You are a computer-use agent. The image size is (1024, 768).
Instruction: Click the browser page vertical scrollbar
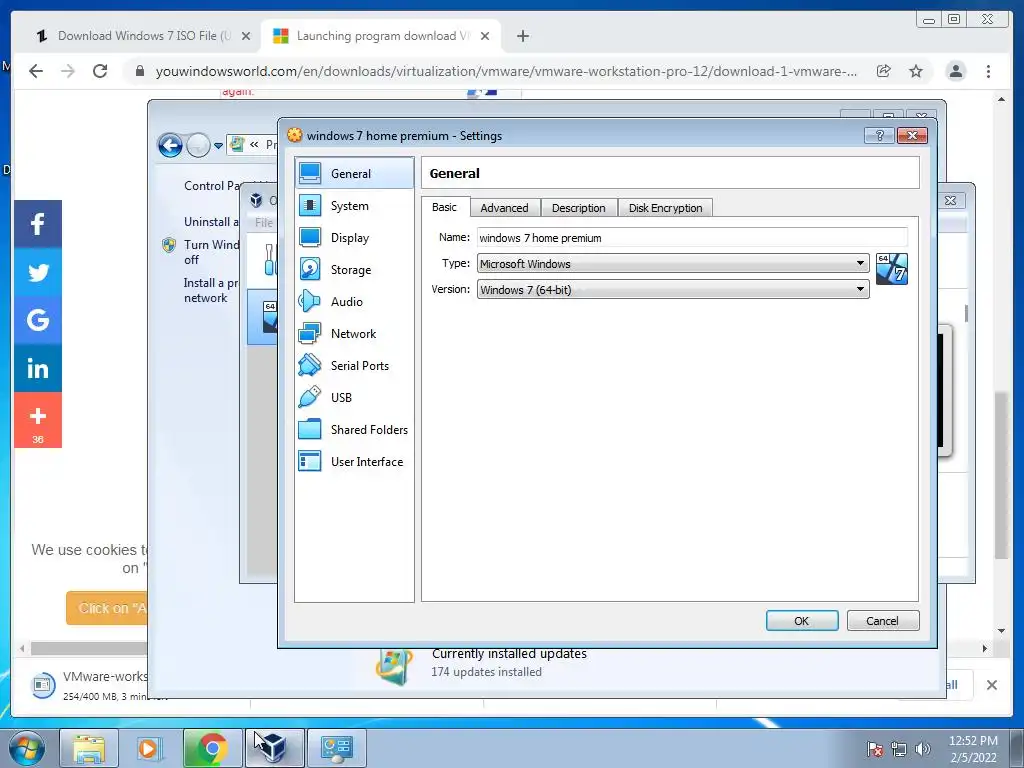coord(1001,475)
